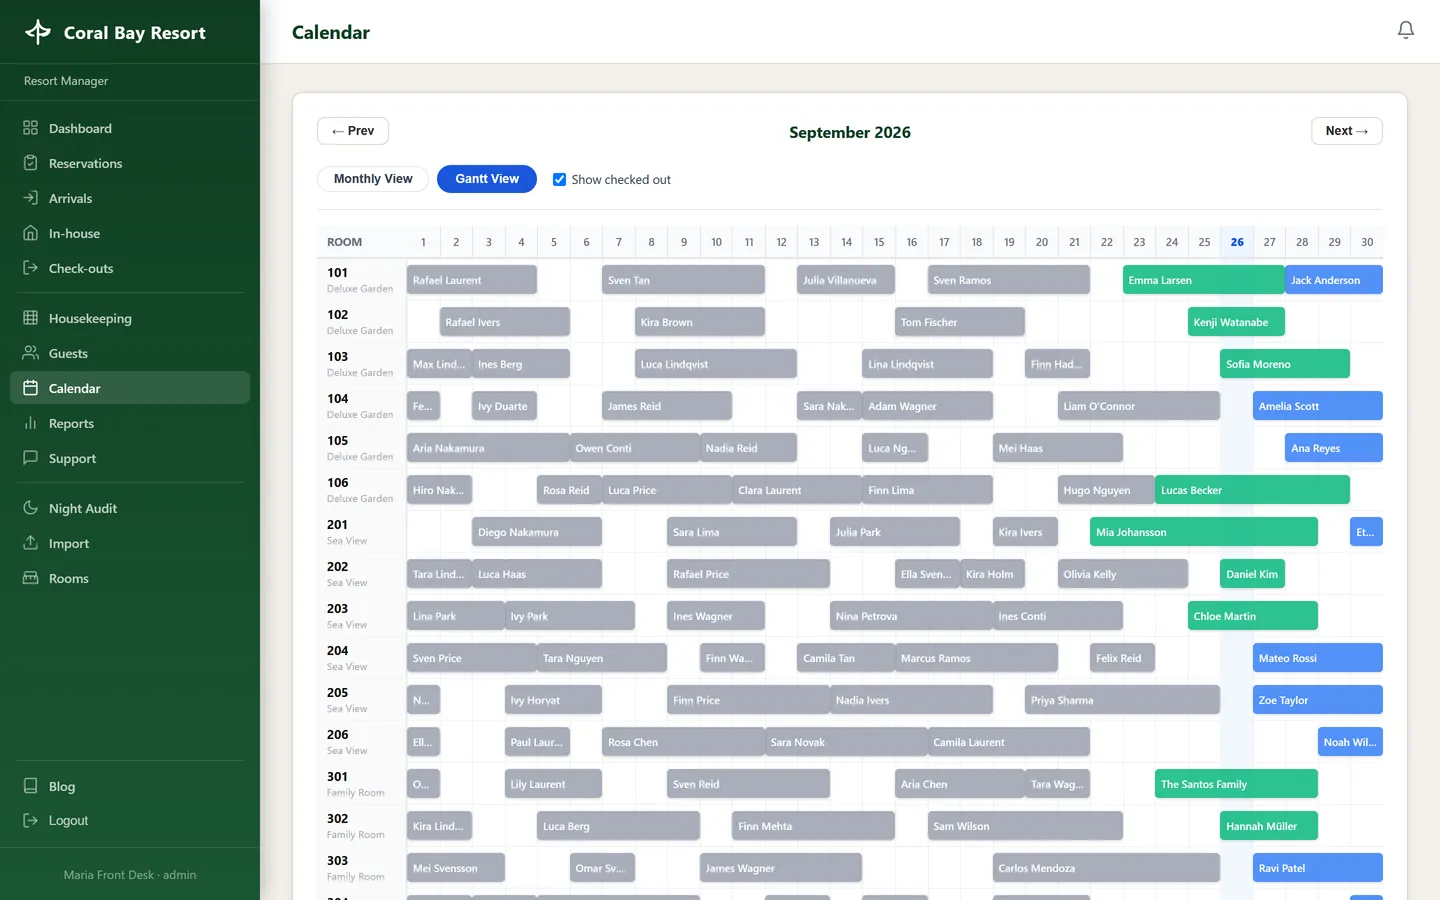The height and width of the screenshot is (900, 1440).
Task: Select Mia Johansson stay in room 201
Action: click(x=1204, y=532)
